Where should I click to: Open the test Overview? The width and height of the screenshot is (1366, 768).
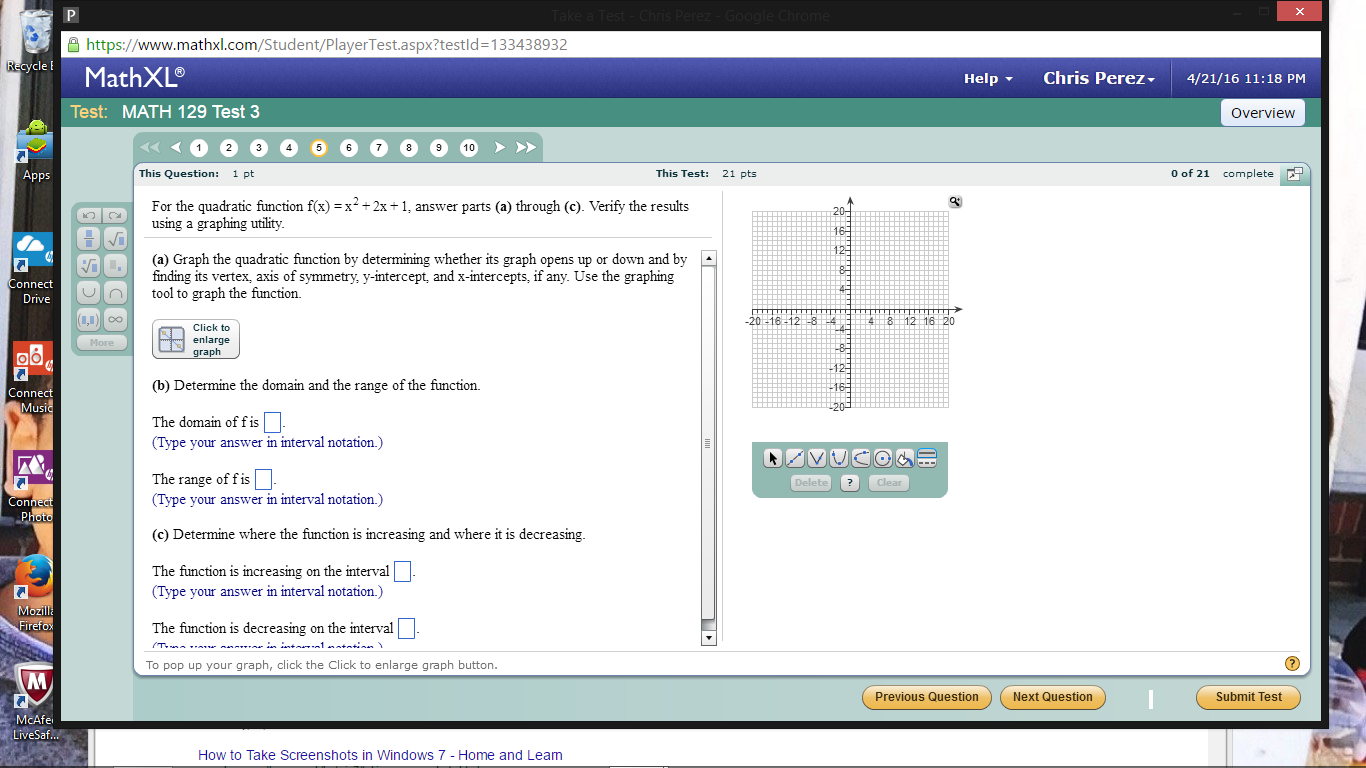[1262, 112]
